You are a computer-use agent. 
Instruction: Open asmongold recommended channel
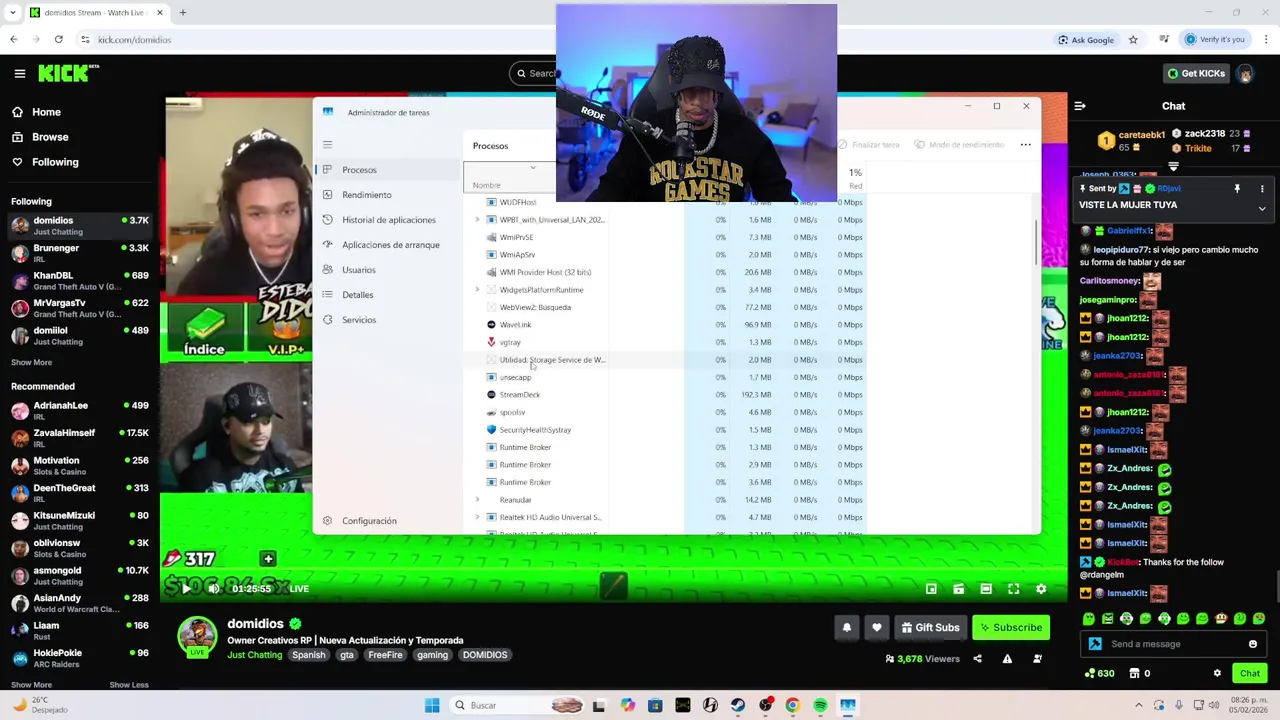pos(80,575)
